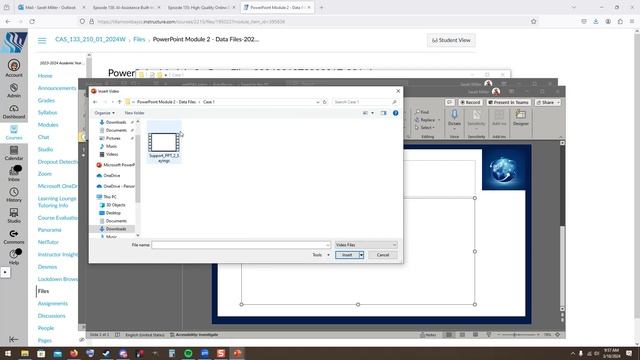
Task: Open History in Canvas global navigation
Action: pos(14,195)
